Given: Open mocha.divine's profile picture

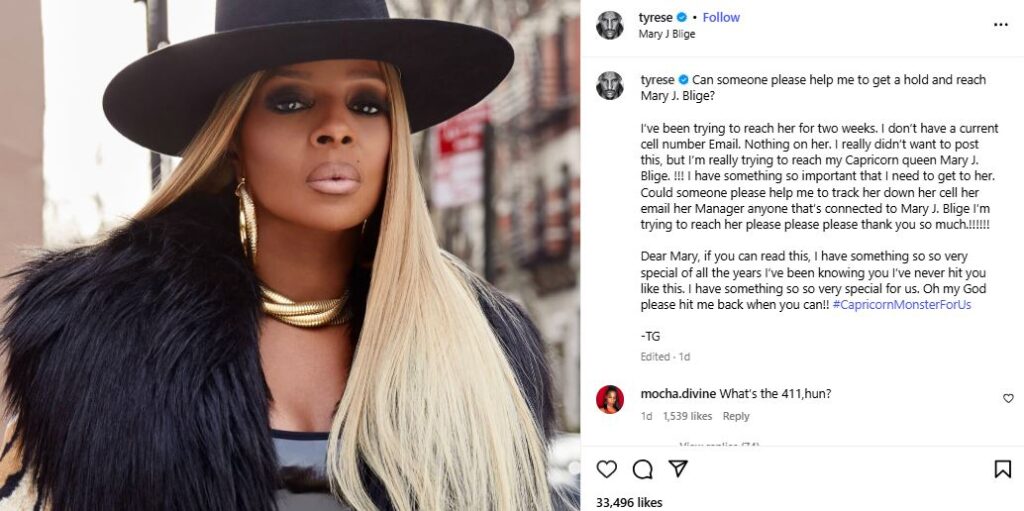Looking at the screenshot, I should [609, 399].
